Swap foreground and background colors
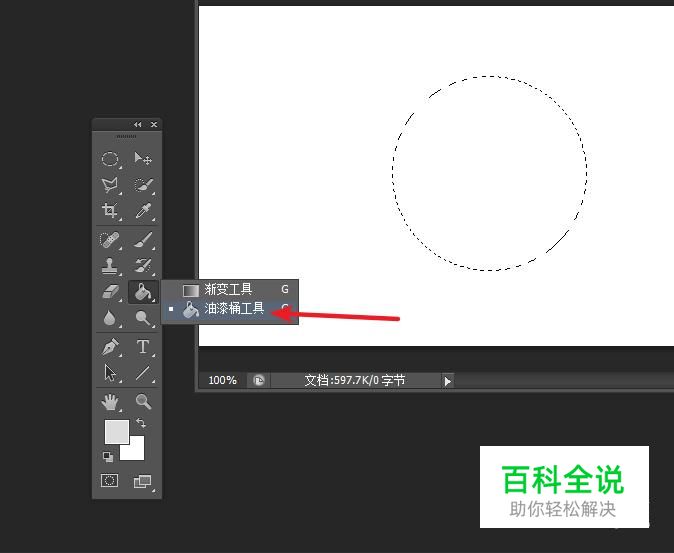 (141, 423)
